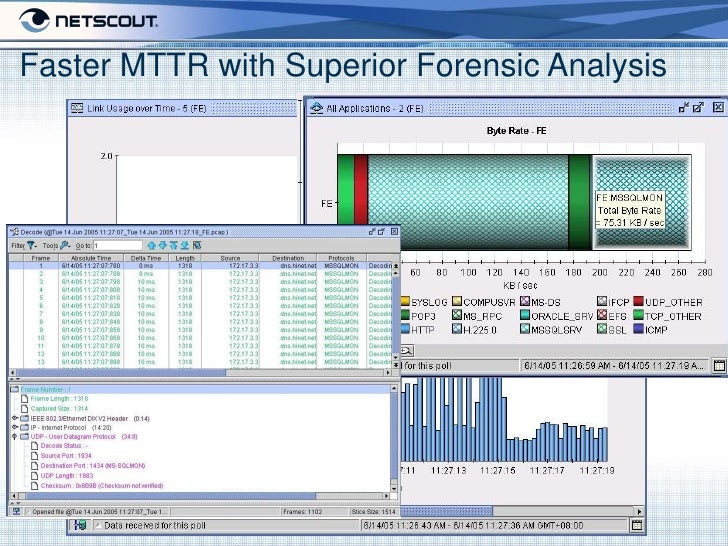Sort by the Delta Time column header

(146, 258)
